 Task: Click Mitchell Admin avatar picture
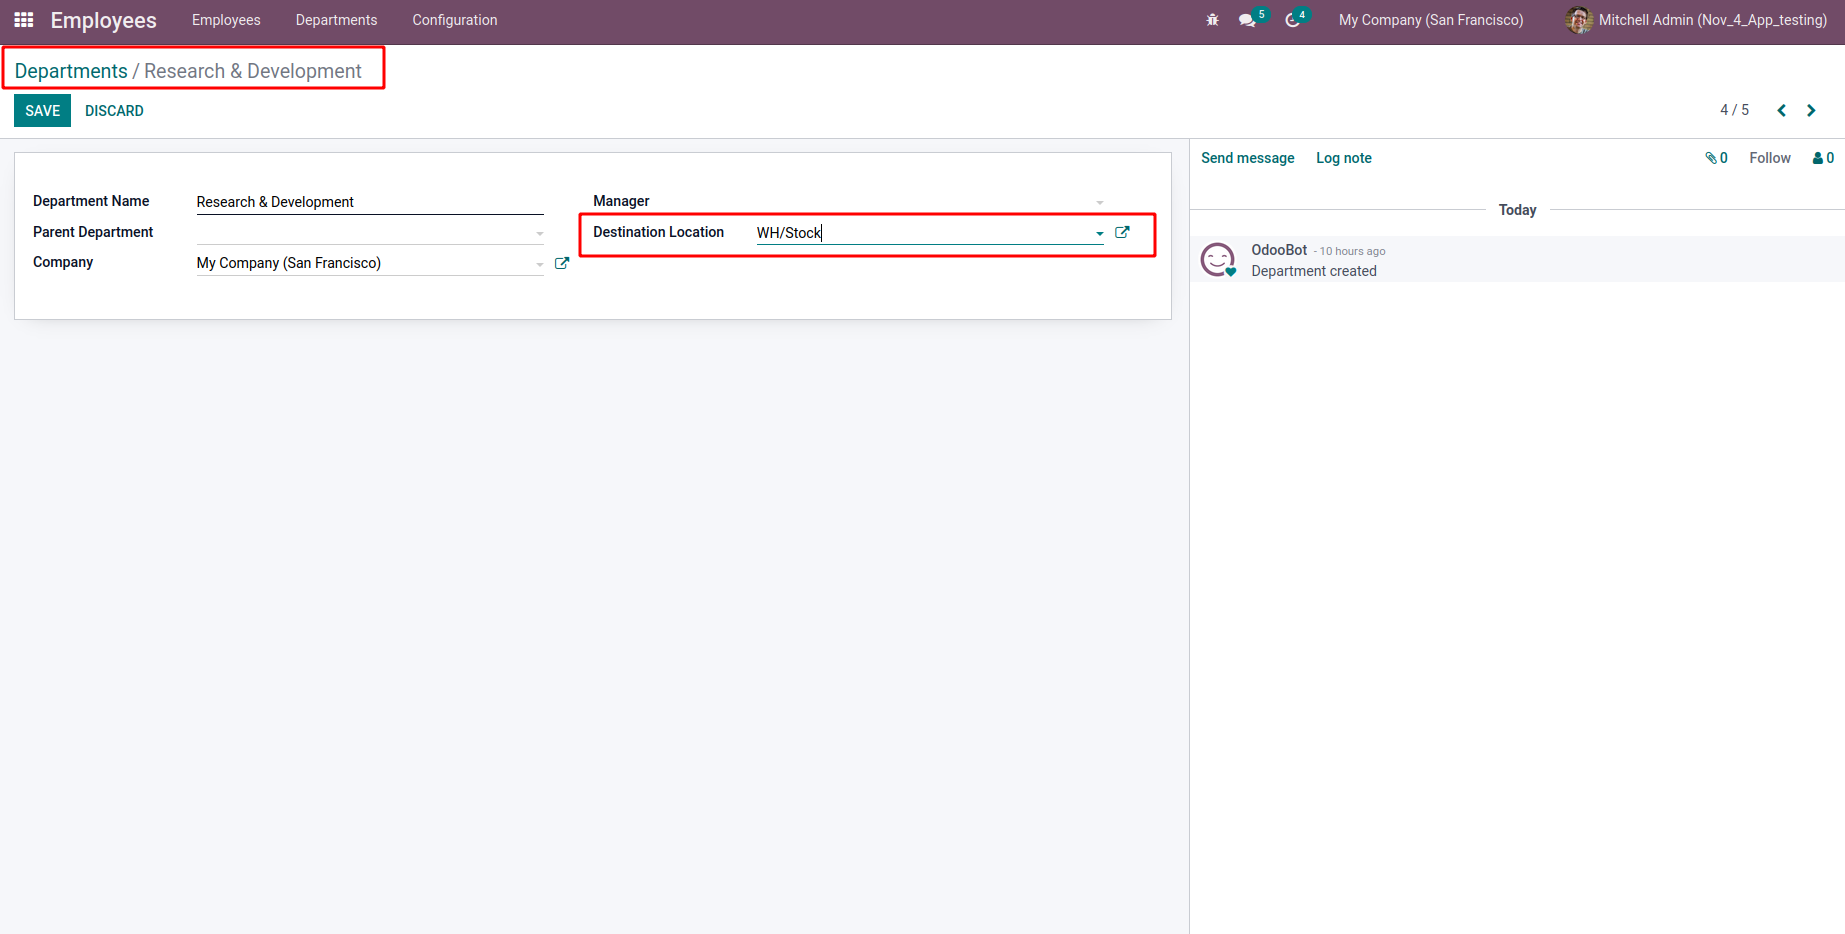pos(1579,20)
